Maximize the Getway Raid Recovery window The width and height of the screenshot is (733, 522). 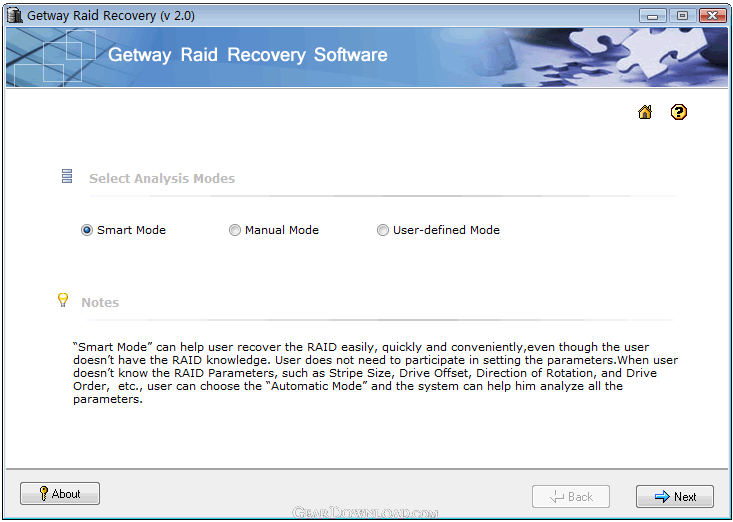[x=682, y=15]
